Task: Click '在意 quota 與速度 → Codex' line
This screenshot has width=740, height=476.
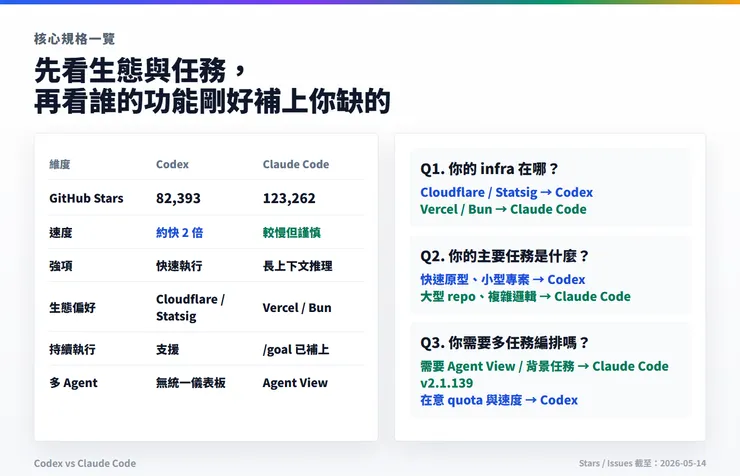Action: [499, 400]
